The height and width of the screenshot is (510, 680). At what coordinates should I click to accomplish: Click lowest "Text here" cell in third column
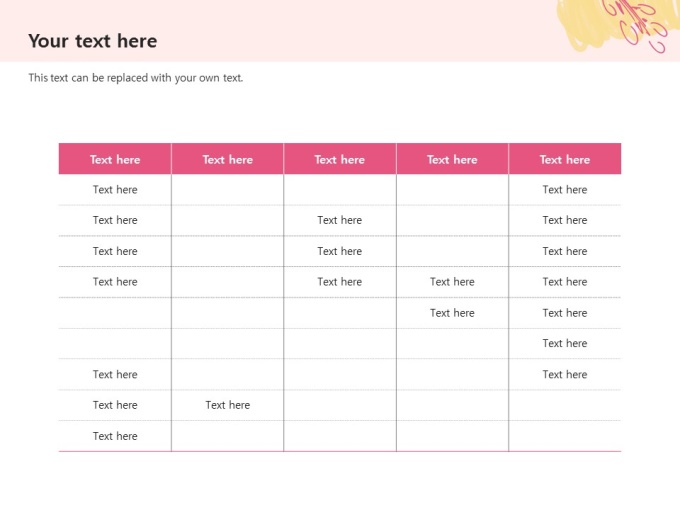point(340,282)
